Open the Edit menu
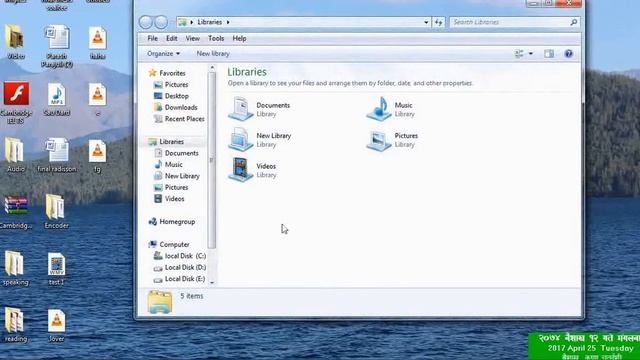This screenshot has width=640, height=360. [x=171, y=38]
